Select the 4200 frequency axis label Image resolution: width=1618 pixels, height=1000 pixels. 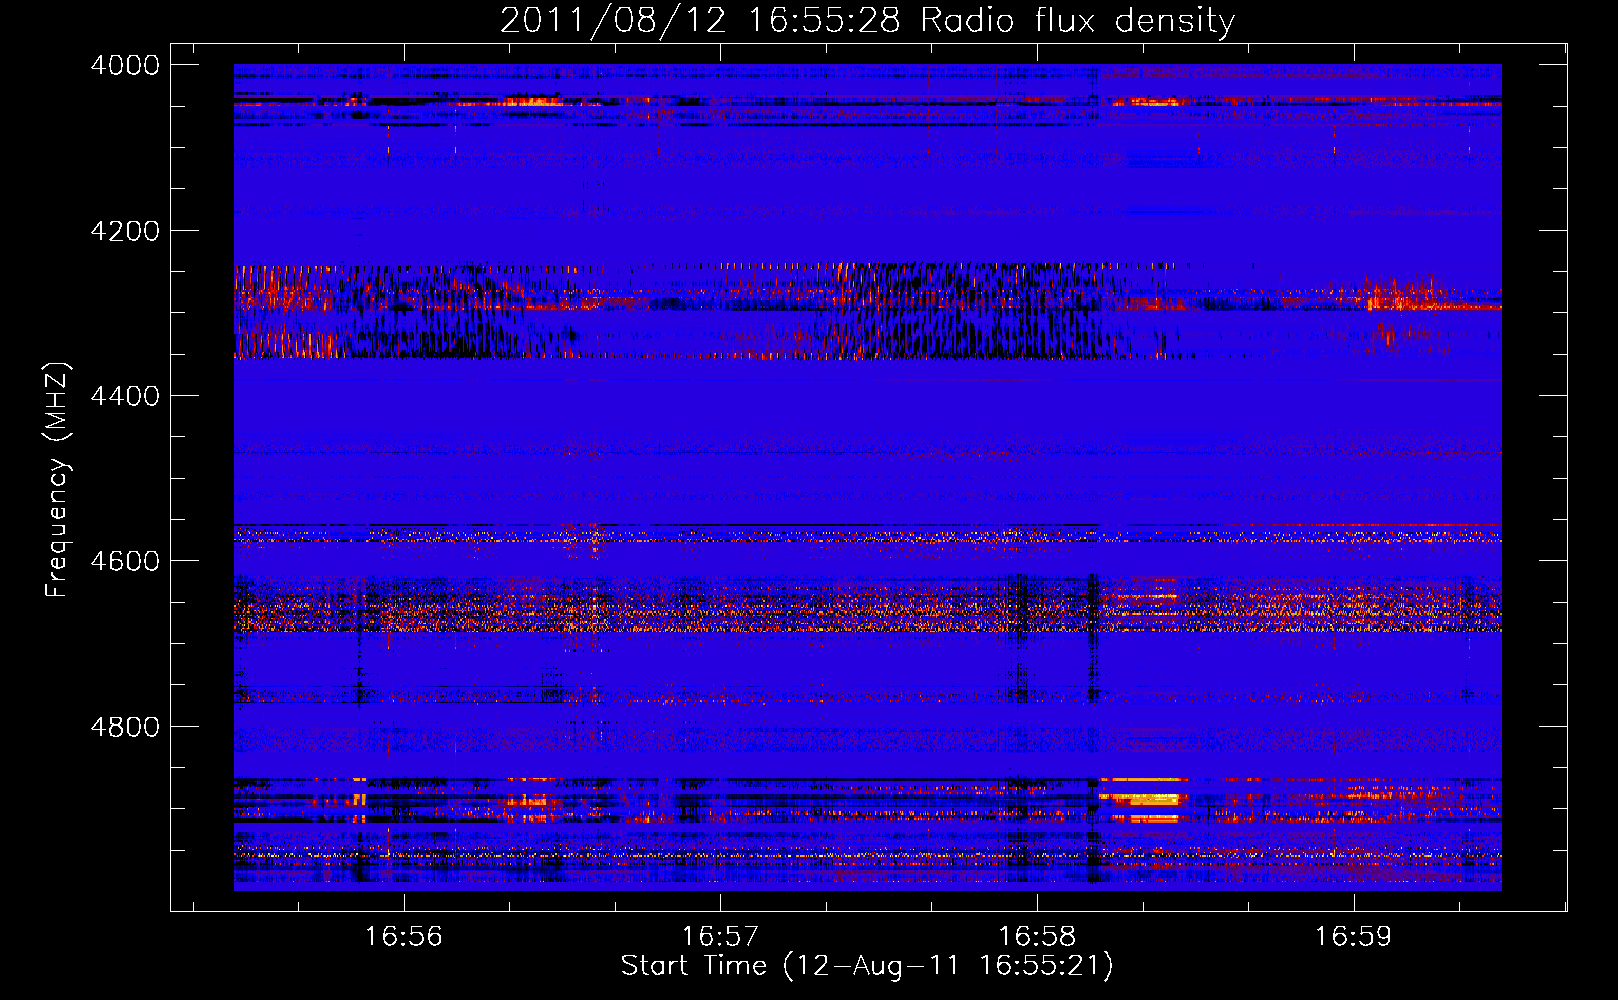(x=125, y=231)
